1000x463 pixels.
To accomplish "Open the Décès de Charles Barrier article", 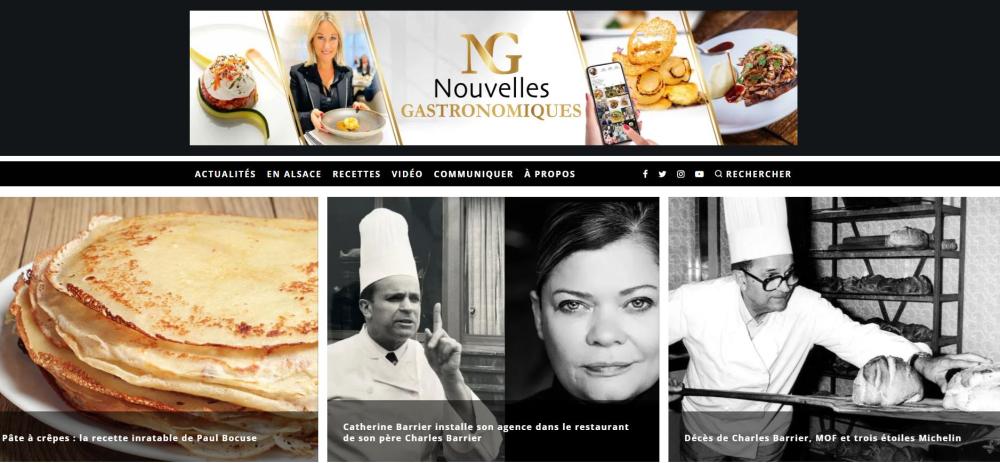I will point(822,438).
